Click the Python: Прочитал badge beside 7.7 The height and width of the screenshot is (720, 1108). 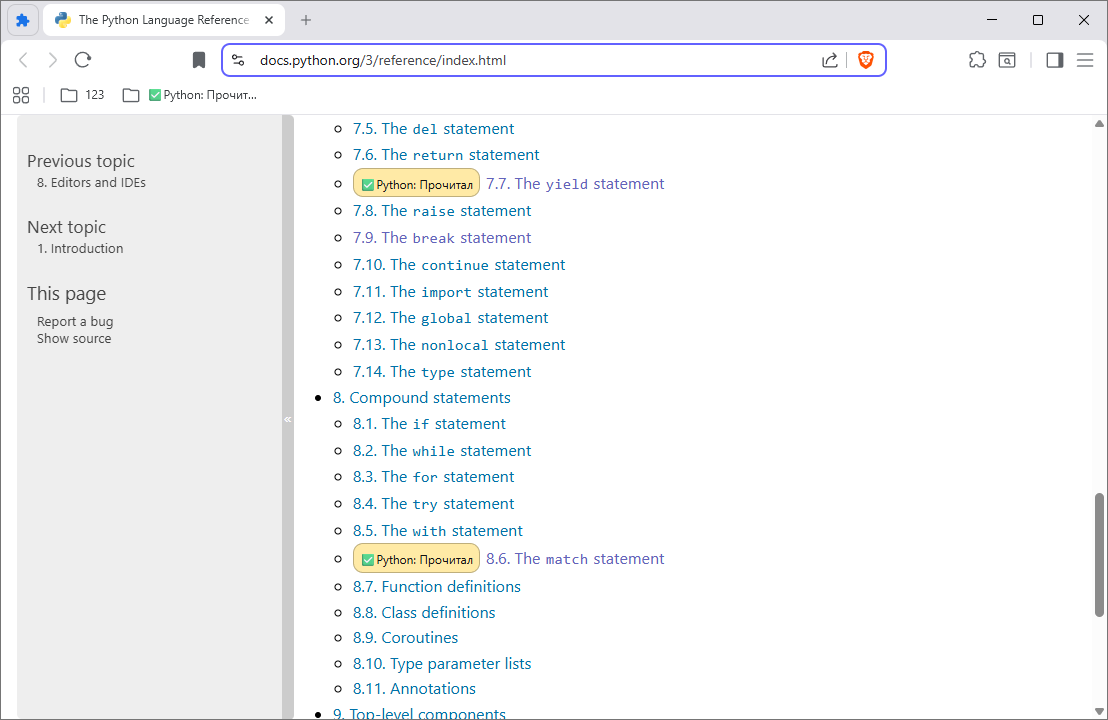click(416, 184)
